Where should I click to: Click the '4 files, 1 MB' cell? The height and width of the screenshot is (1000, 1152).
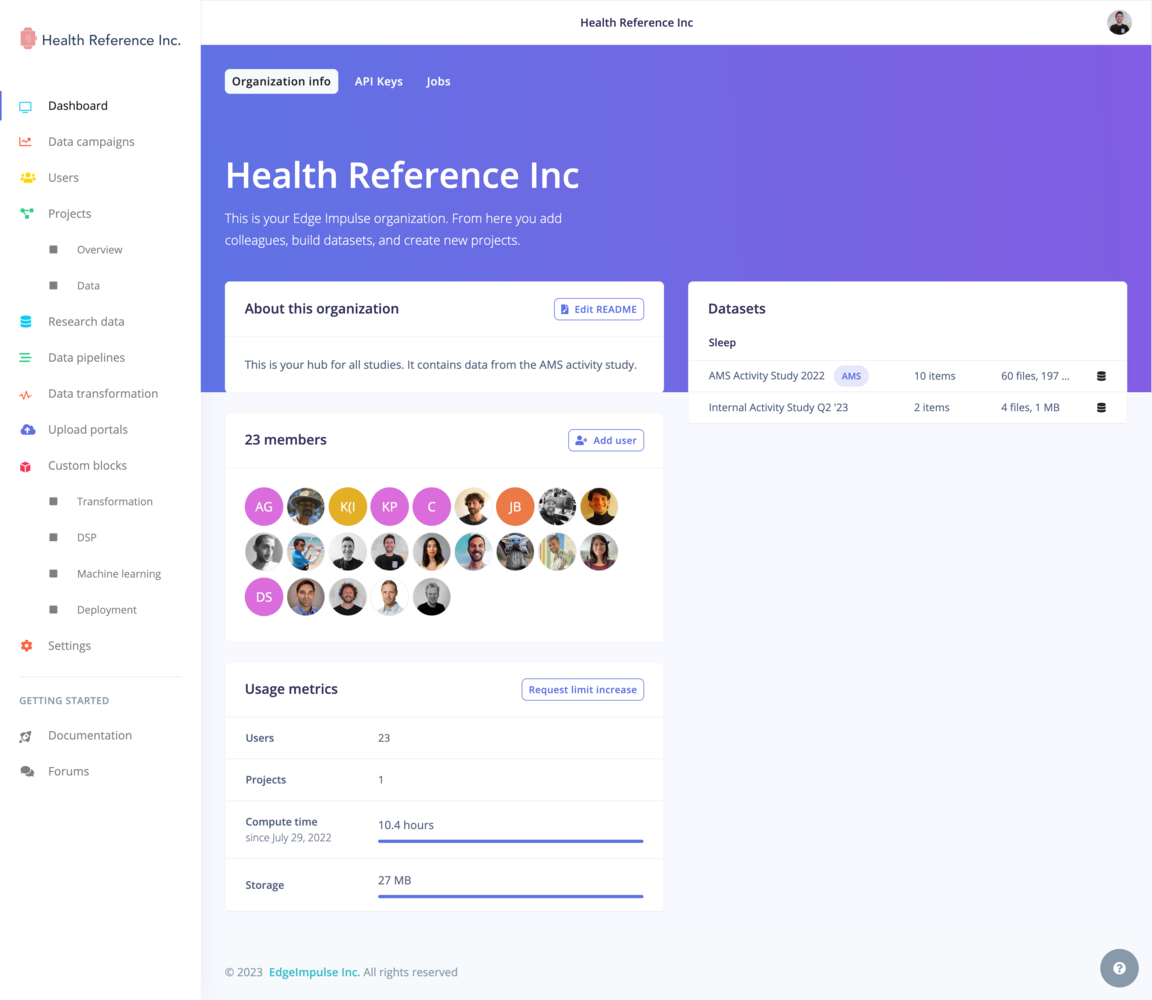point(1030,407)
